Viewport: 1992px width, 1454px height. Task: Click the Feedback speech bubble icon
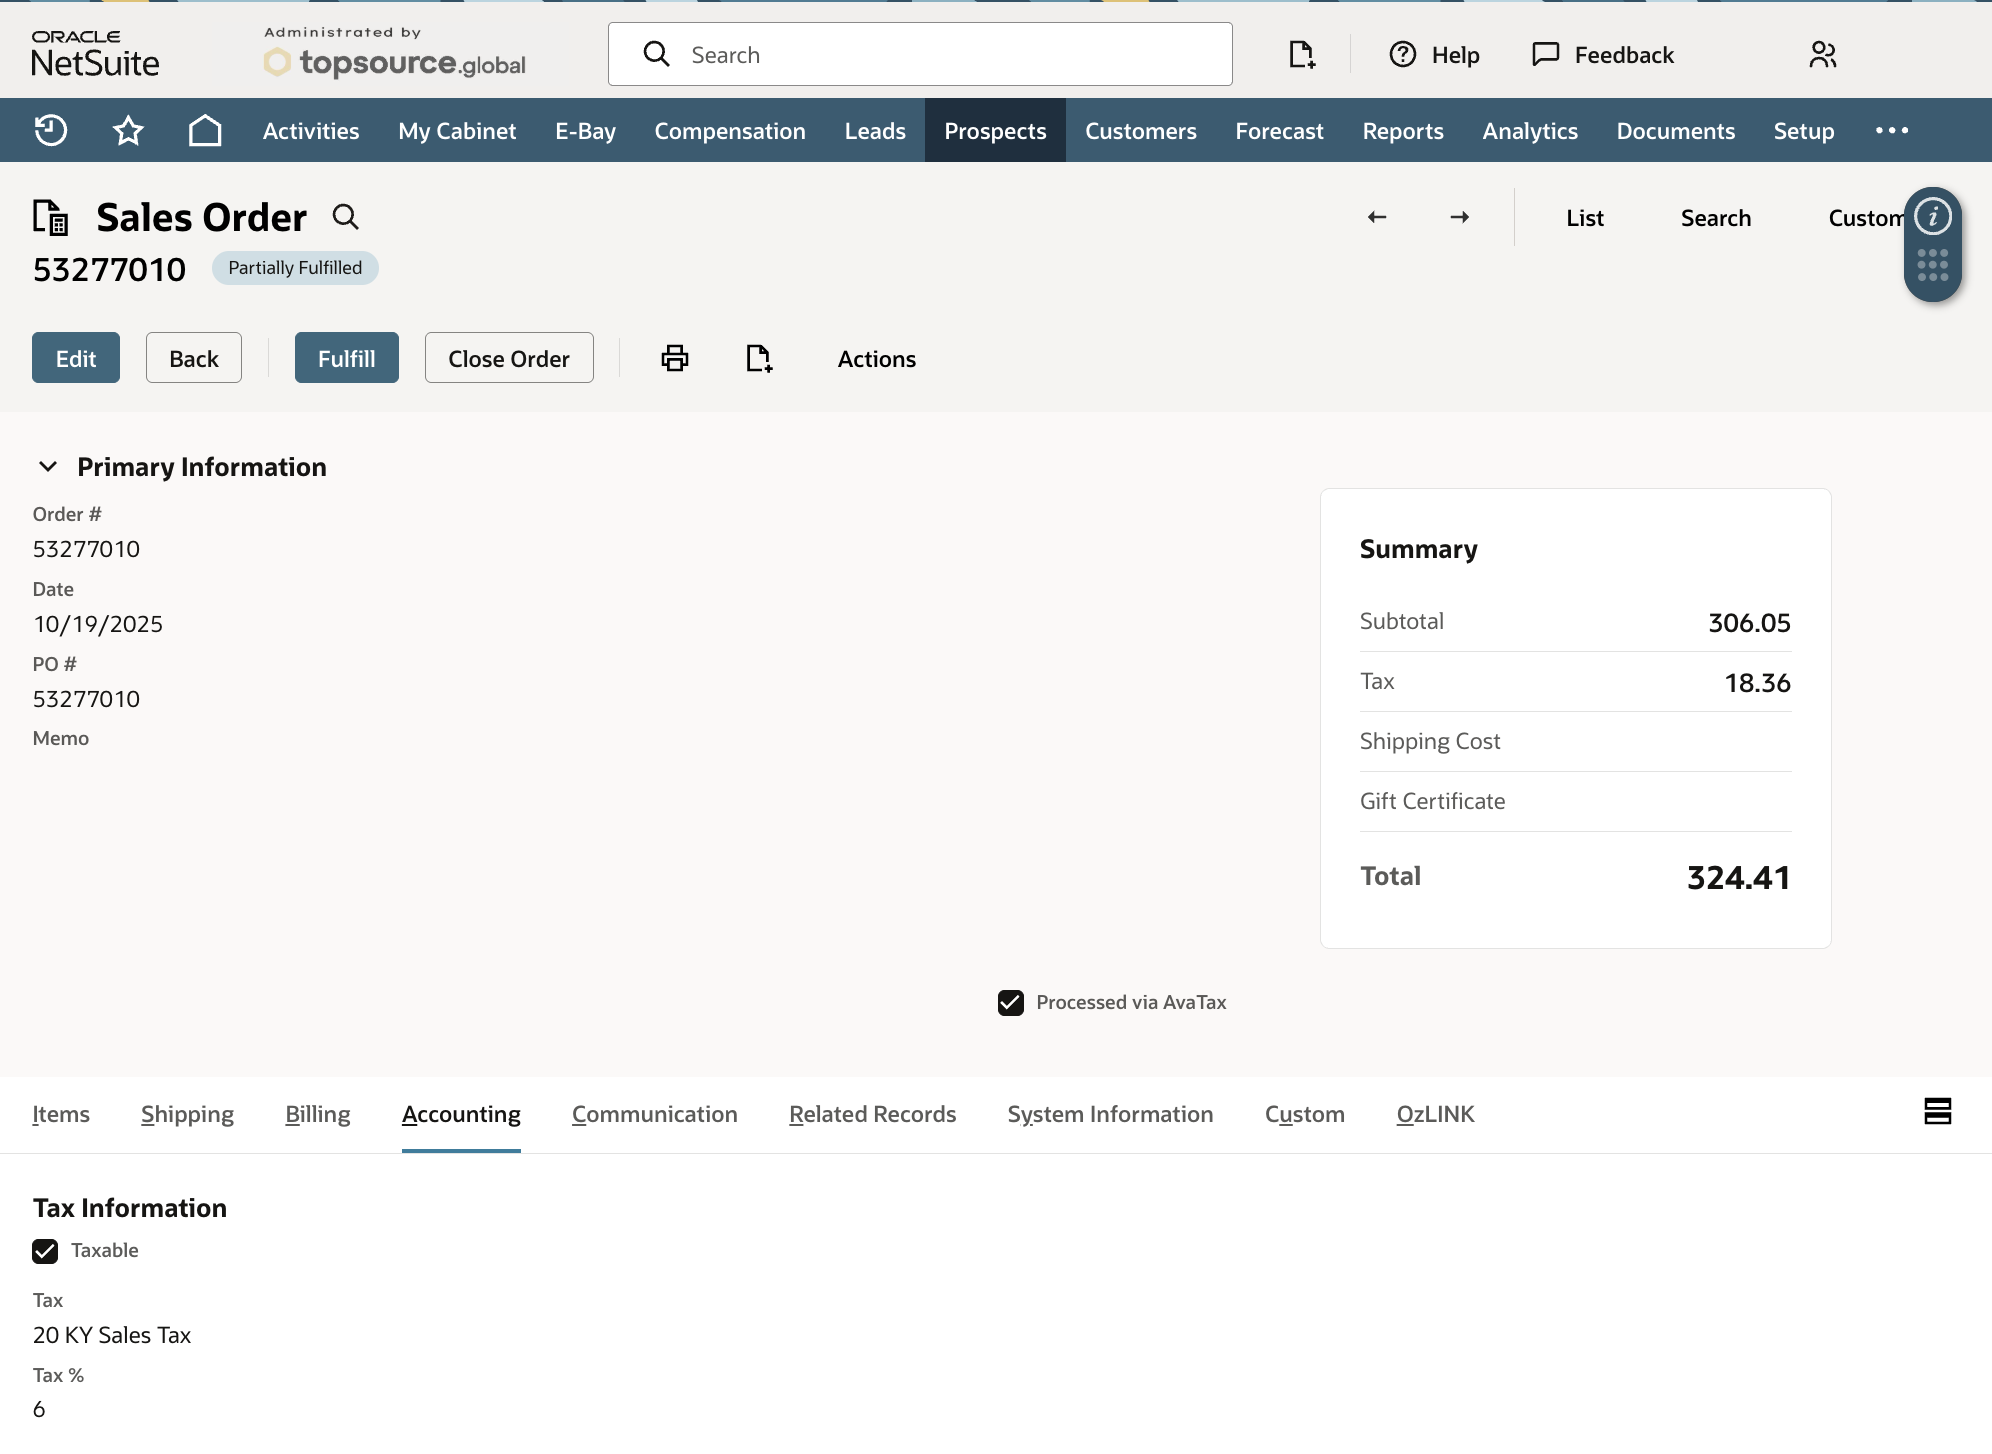tap(1546, 54)
